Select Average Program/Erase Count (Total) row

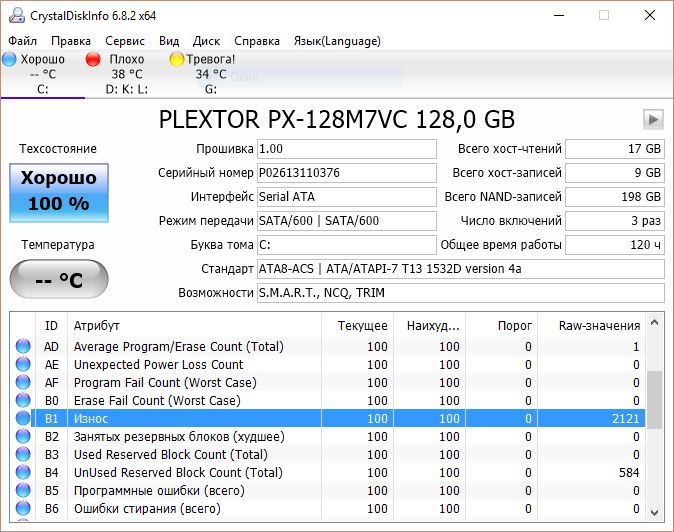(328, 346)
